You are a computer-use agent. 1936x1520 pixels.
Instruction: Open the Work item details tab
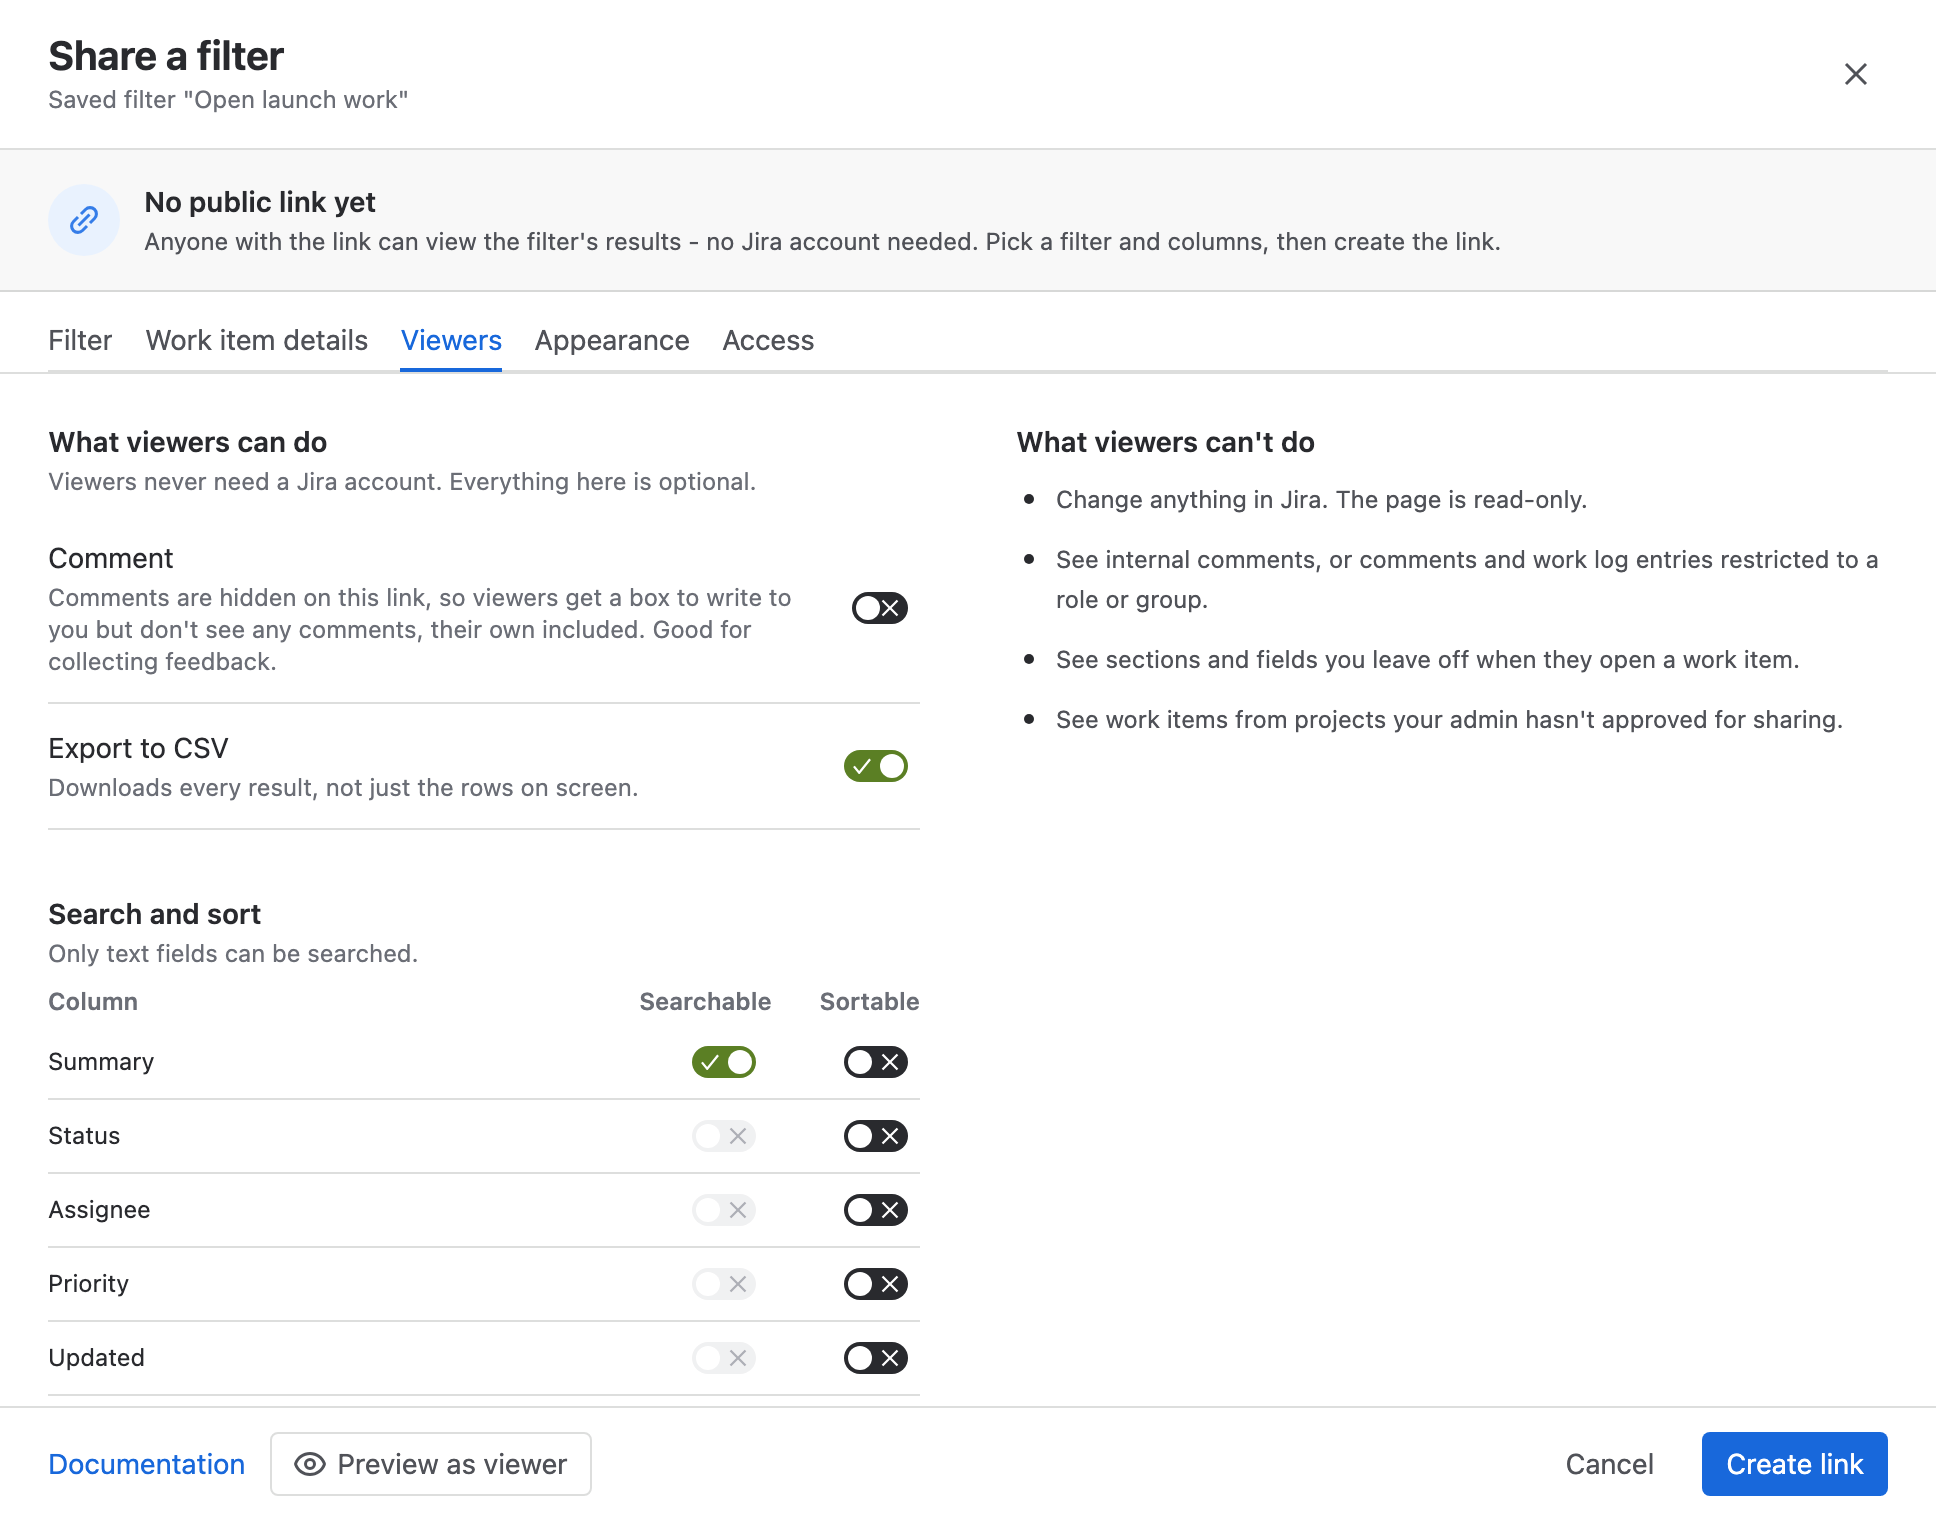tap(257, 341)
